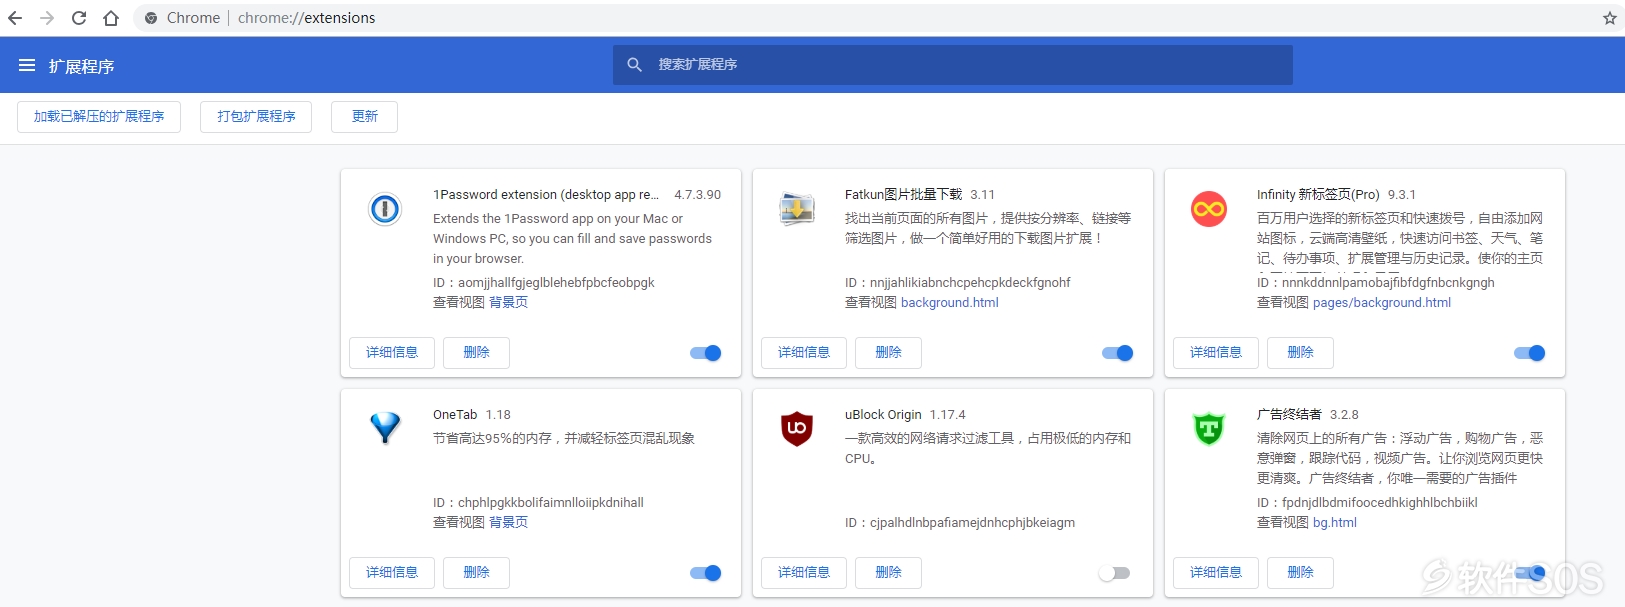Click the Chrome site info icon in address bar
This screenshot has width=1625, height=607.
click(151, 18)
